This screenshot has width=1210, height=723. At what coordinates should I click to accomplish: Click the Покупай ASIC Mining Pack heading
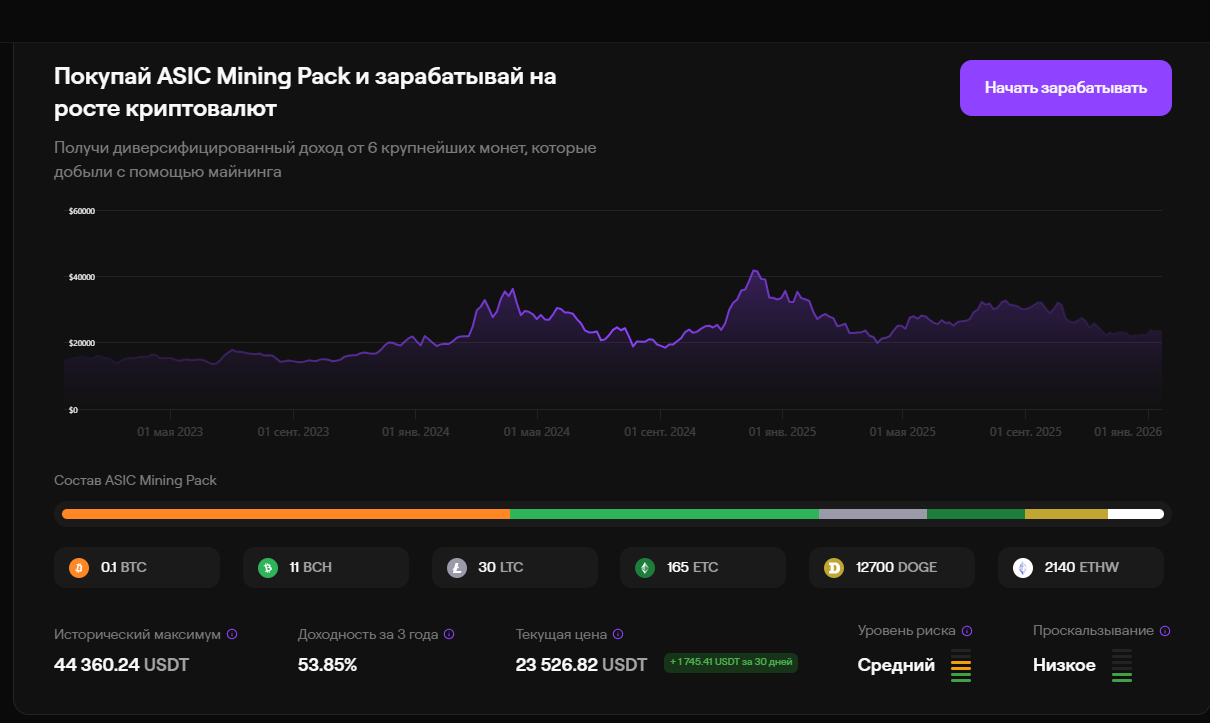point(305,91)
